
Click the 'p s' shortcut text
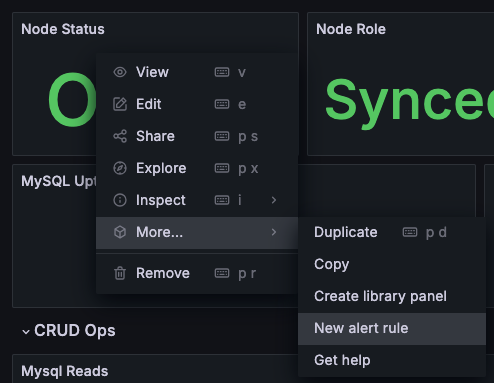coord(248,137)
